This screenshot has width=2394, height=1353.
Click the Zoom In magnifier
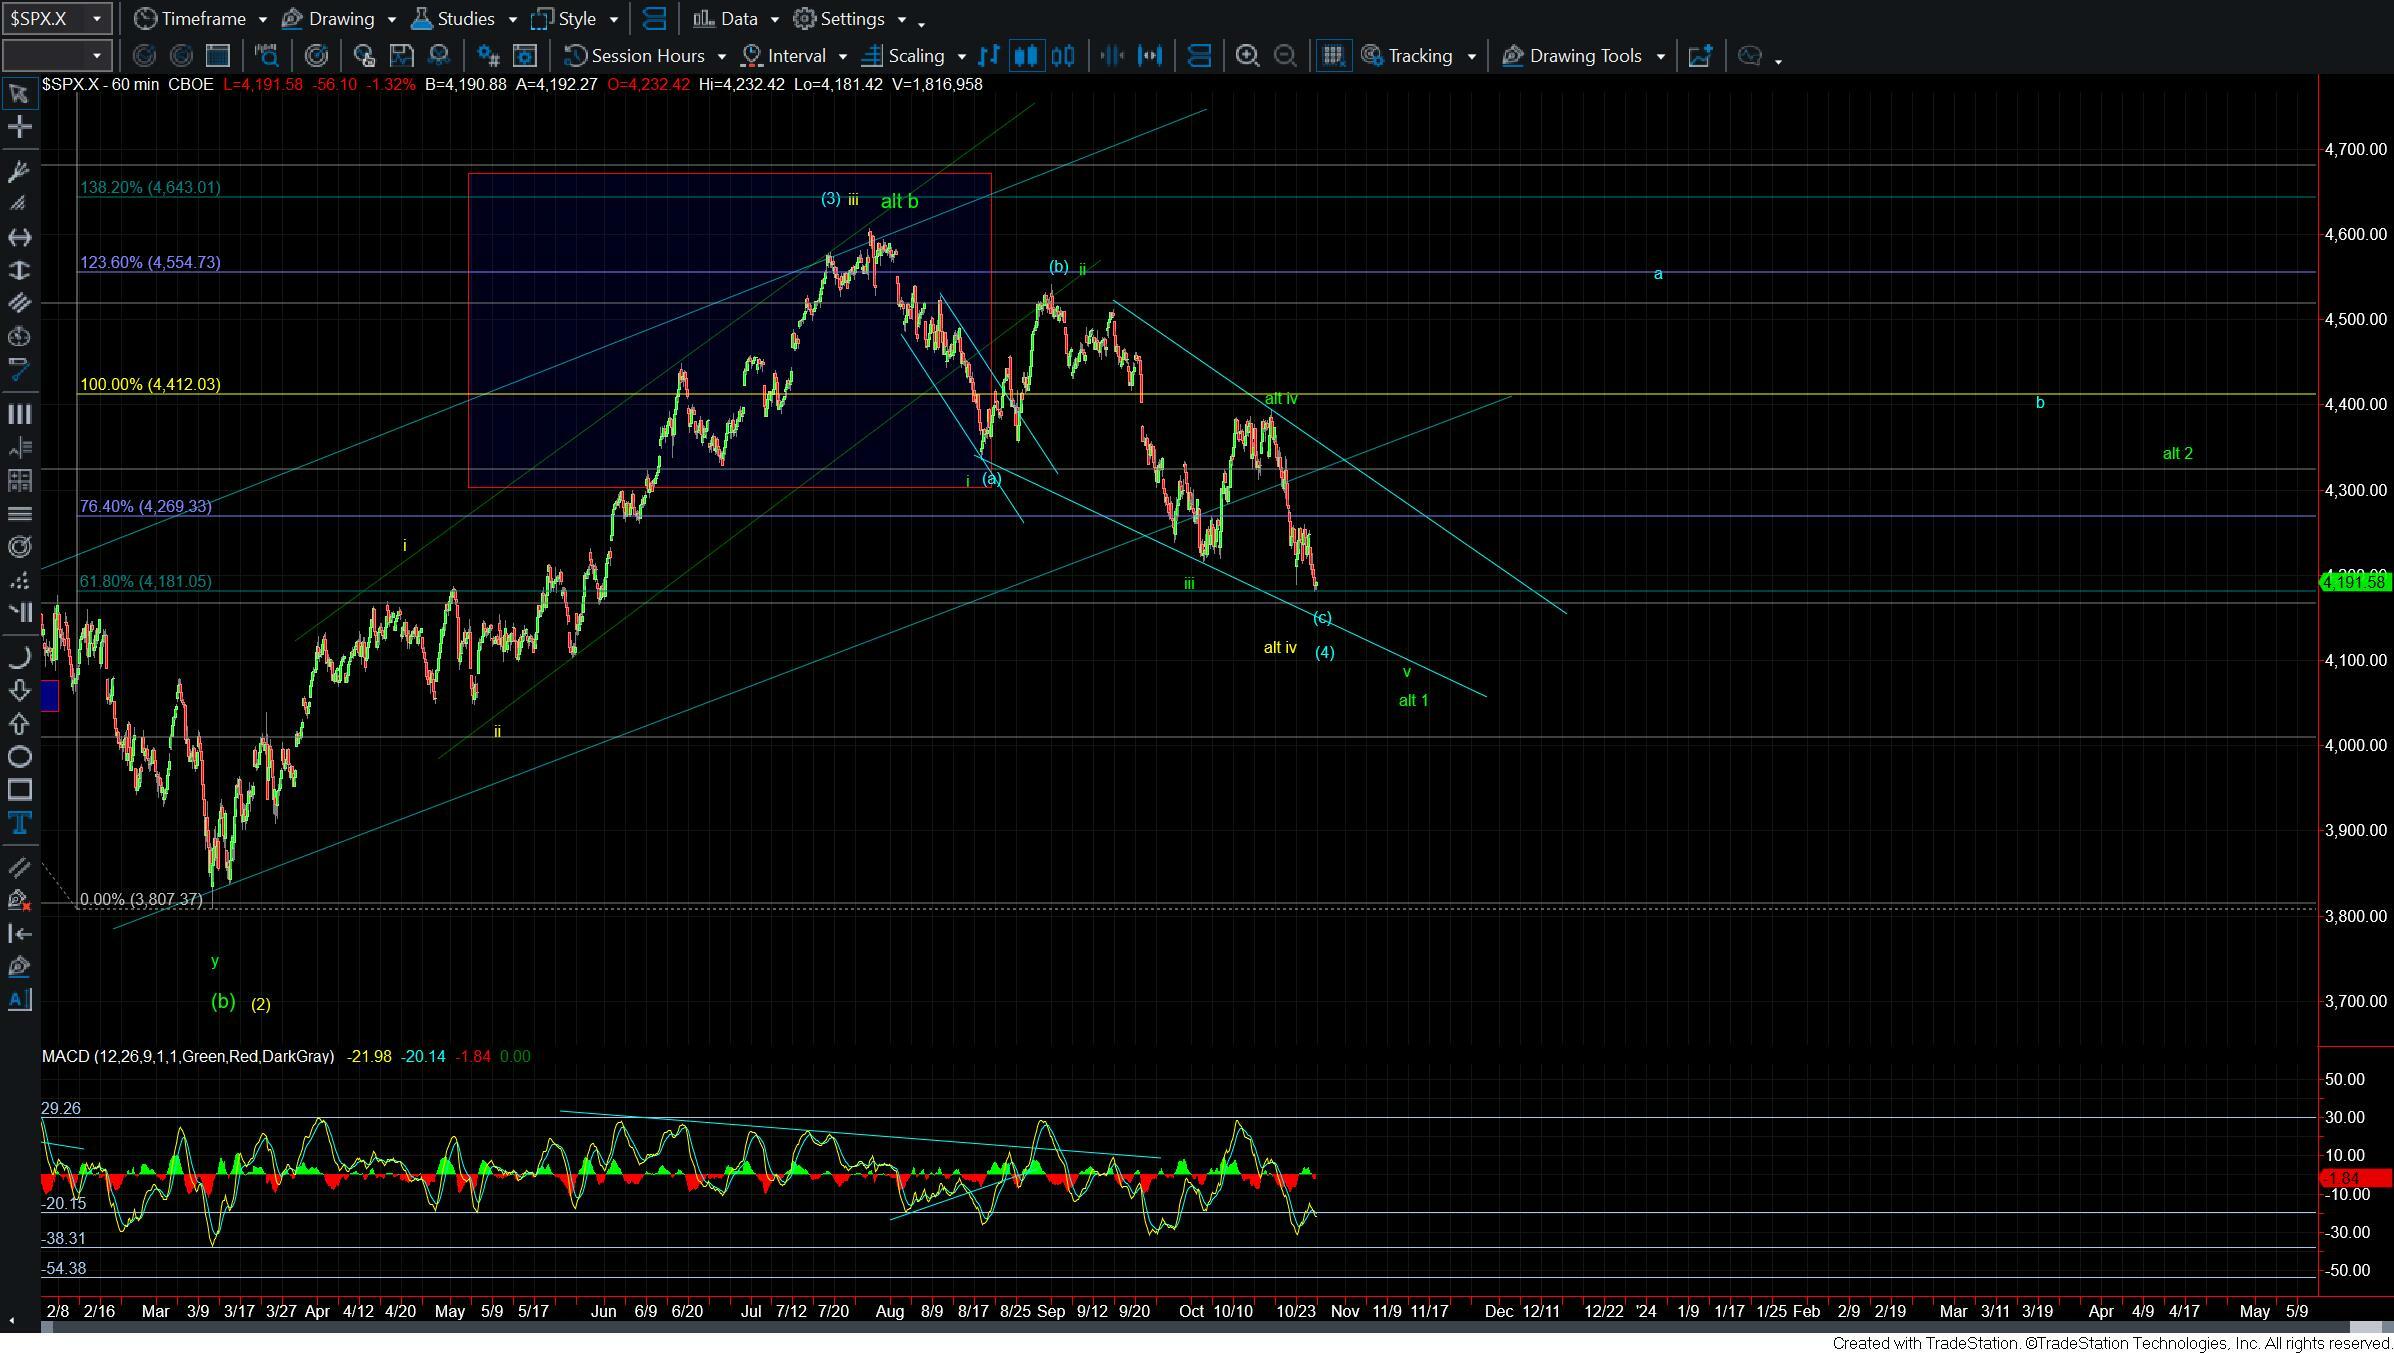pos(1247,56)
